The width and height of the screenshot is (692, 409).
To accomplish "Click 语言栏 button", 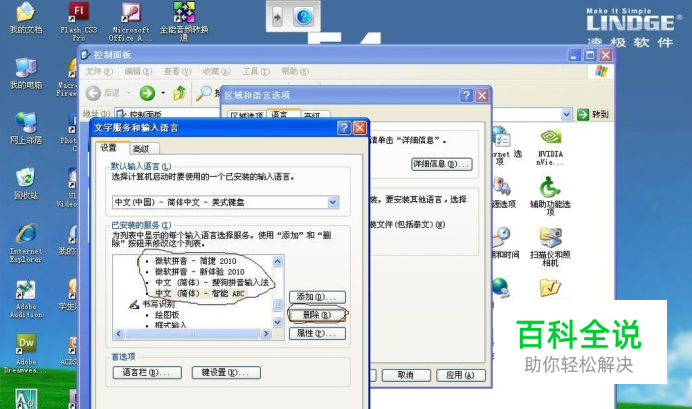I will 147,372.
